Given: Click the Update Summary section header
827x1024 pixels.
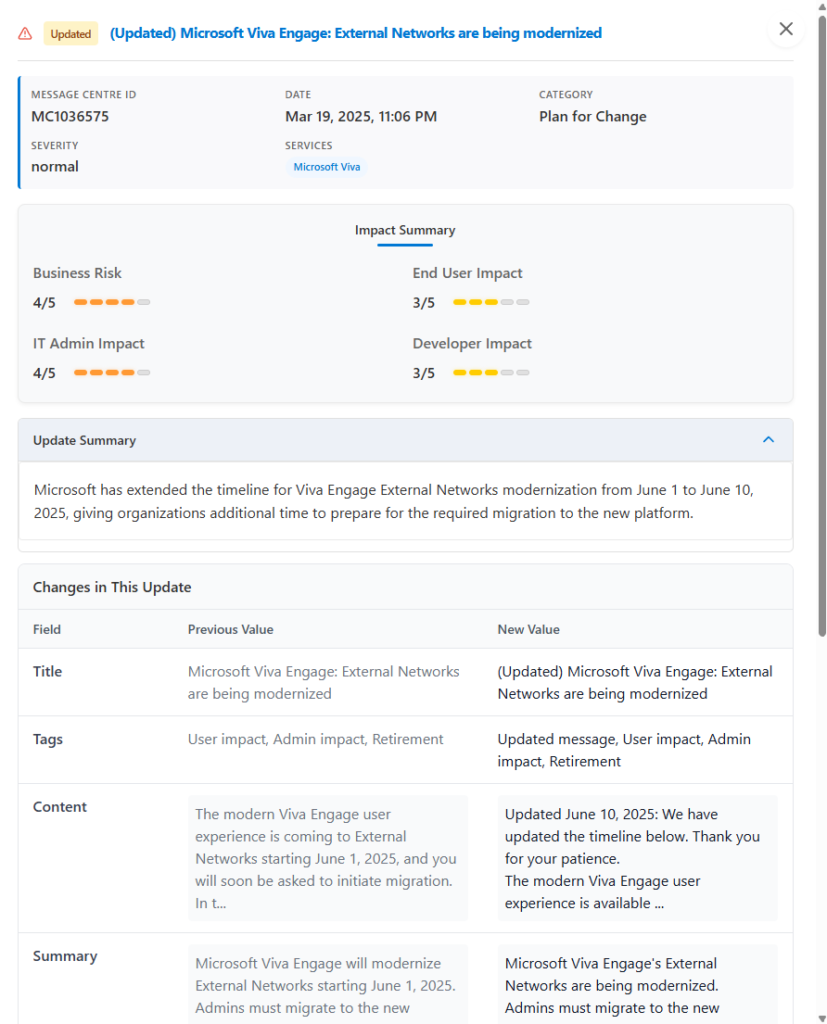Looking at the screenshot, I should 85,440.
